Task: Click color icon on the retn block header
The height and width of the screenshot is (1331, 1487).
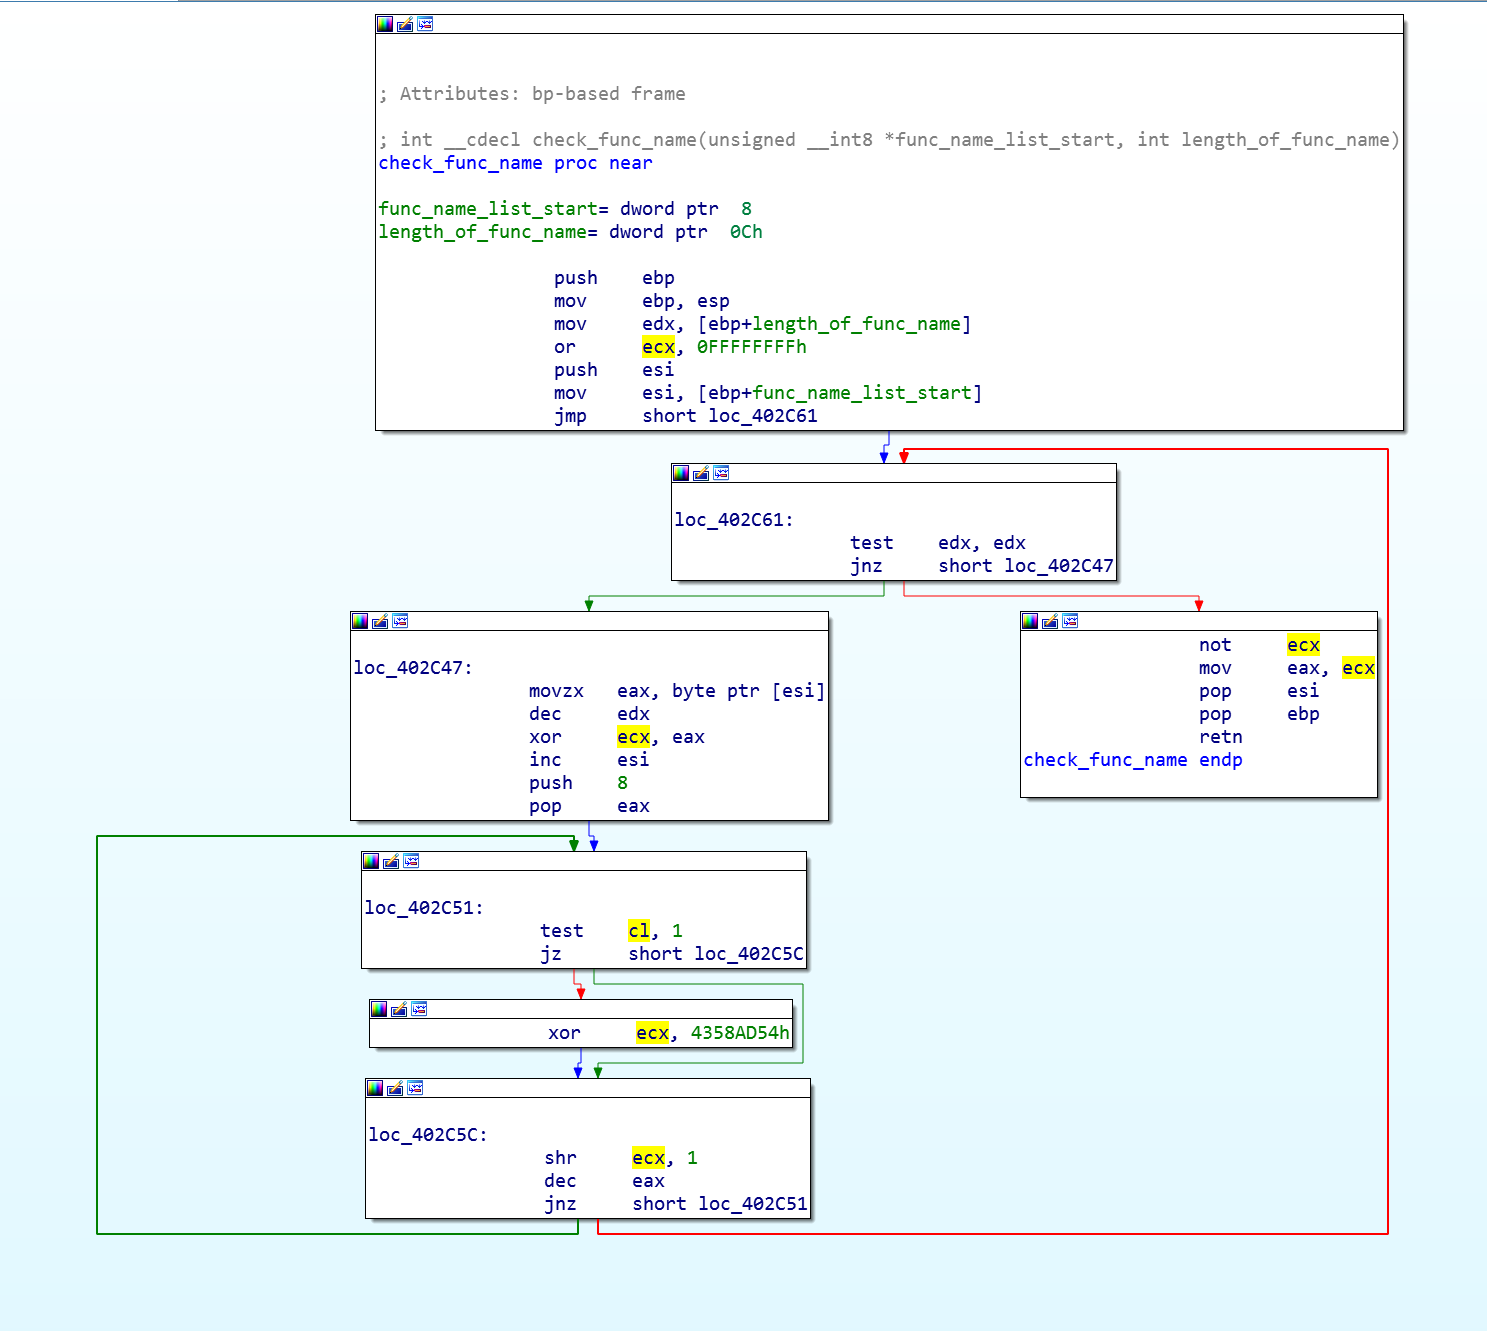Action: pyautogui.click(x=1030, y=621)
